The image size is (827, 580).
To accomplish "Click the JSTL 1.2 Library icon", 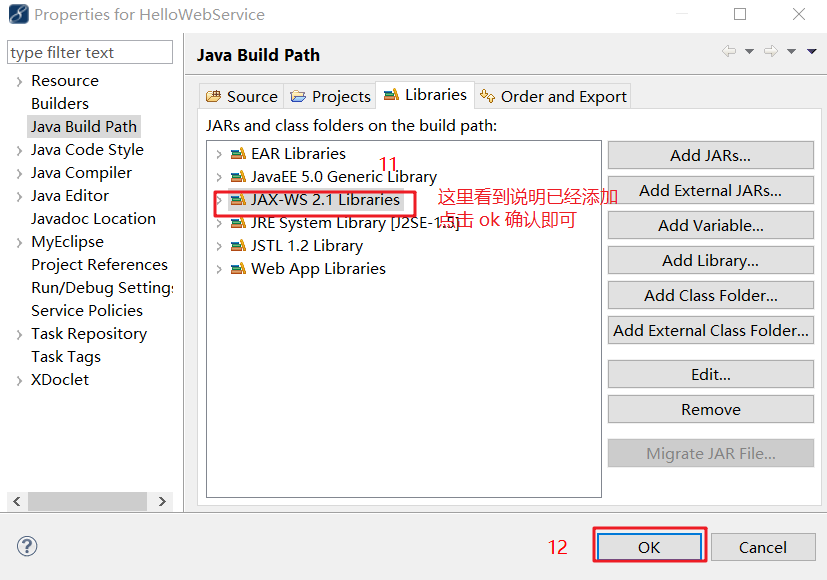I will (x=238, y=246).
